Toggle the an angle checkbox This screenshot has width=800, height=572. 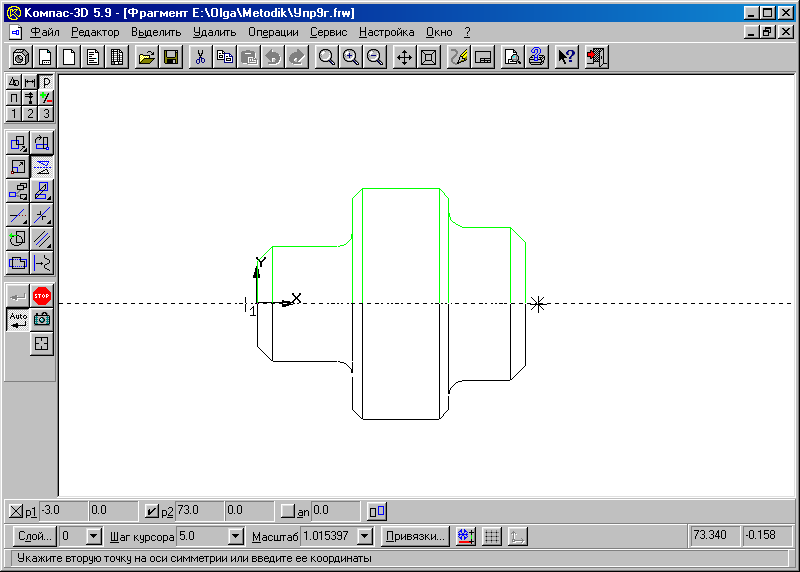tap(288, 511)
